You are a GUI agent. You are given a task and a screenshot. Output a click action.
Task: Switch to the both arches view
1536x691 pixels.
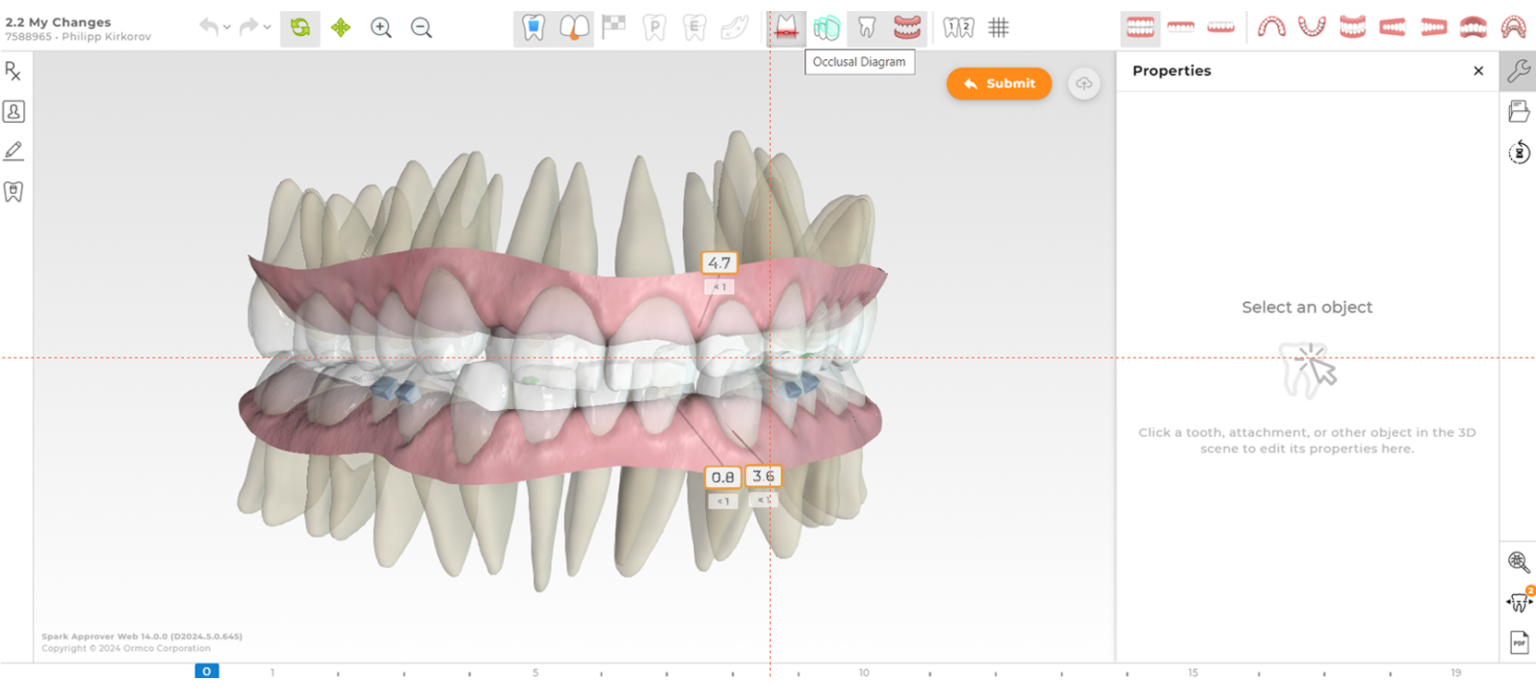[x=1140, y=27]
